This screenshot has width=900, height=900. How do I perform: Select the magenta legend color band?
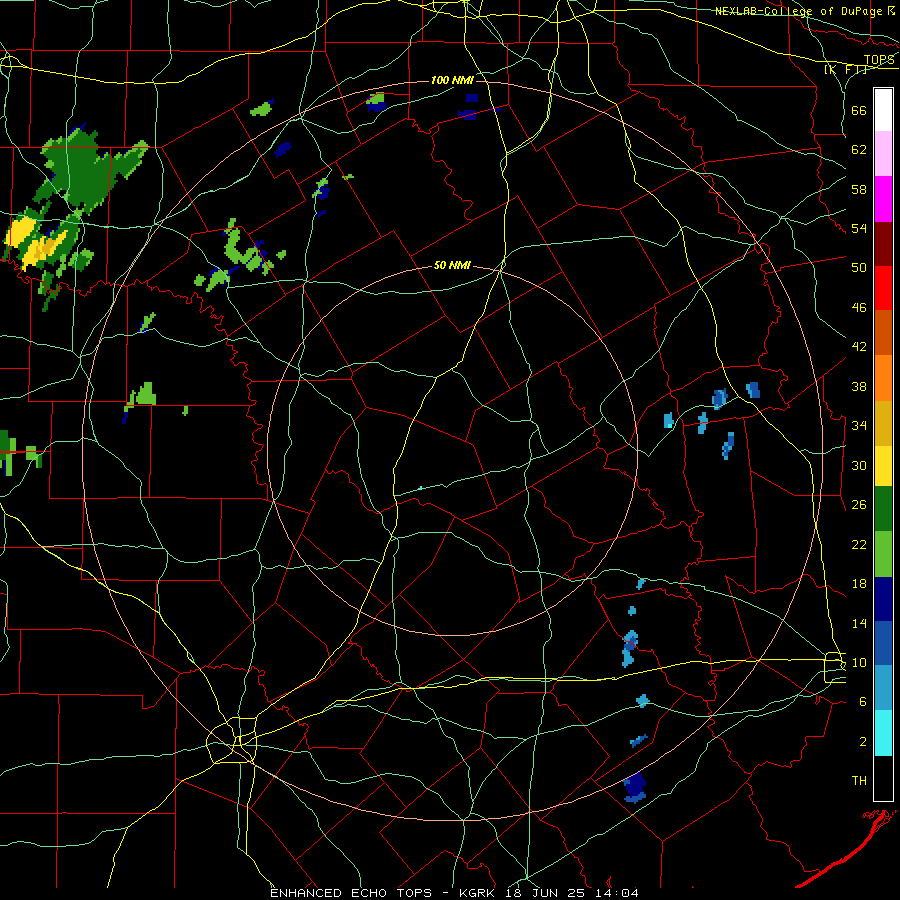click(883, 199)
